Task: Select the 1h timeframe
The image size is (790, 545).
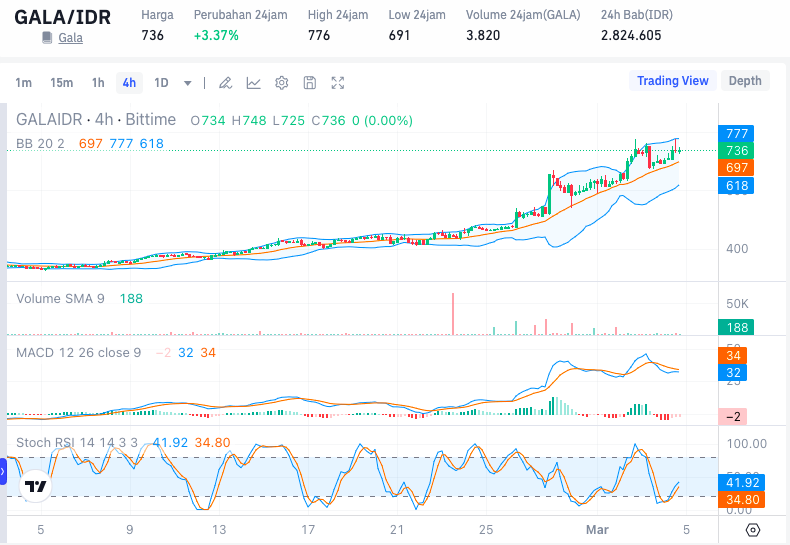Action: [98, 83]
